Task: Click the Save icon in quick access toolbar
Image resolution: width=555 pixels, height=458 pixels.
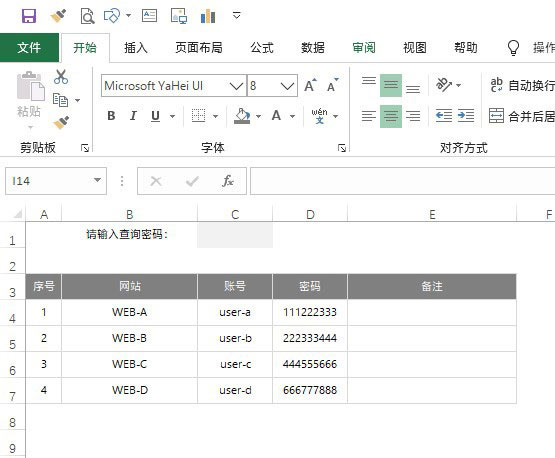Action: (29, 16)
